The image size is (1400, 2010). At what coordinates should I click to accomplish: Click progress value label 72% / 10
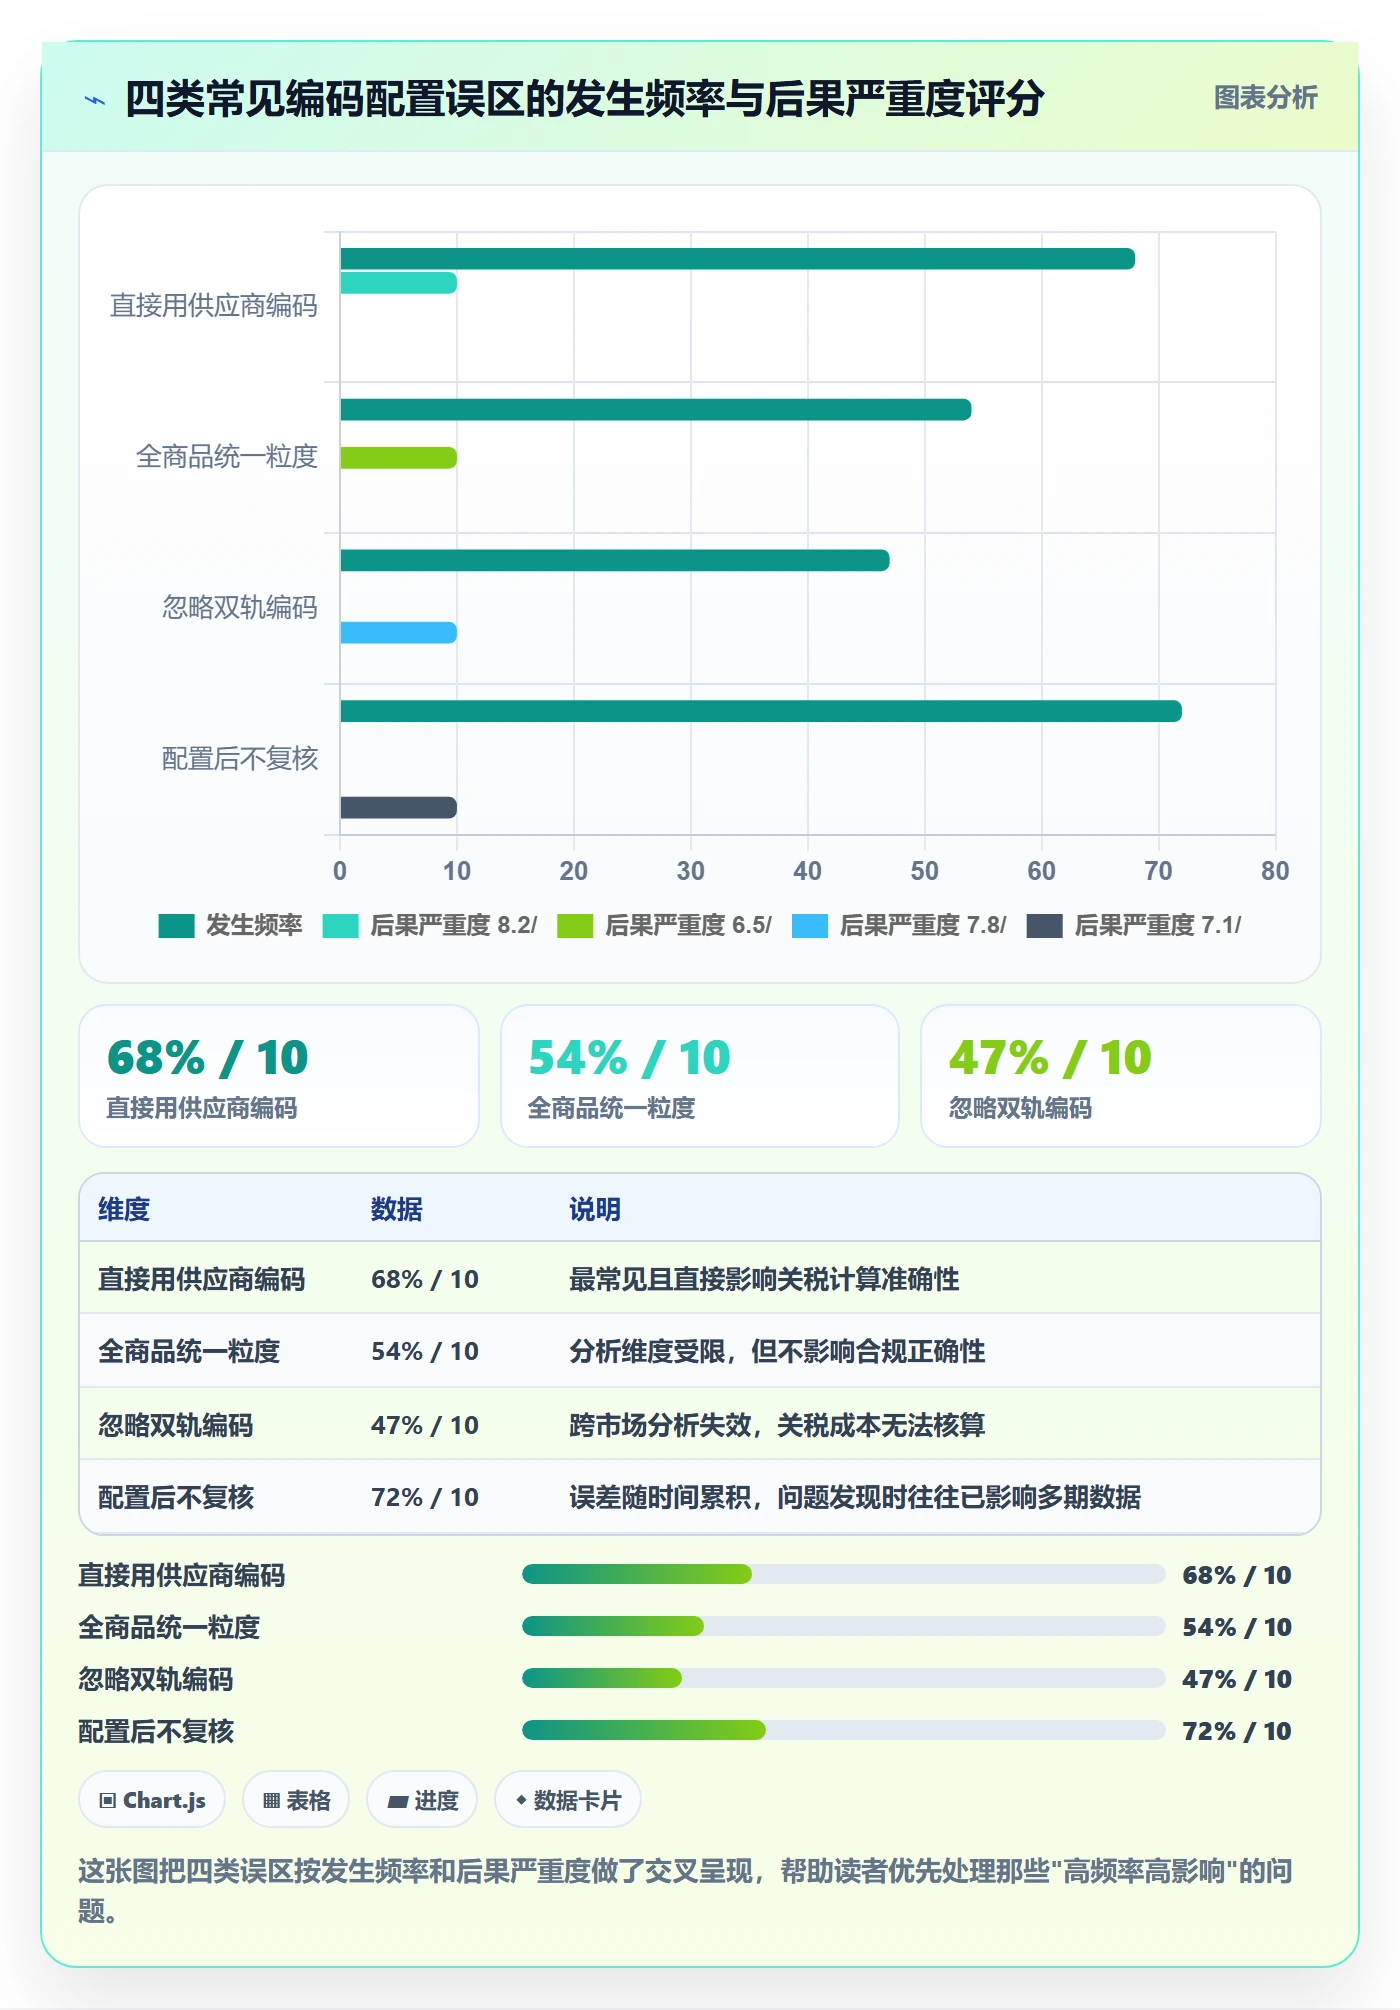pos(1237,1732)
